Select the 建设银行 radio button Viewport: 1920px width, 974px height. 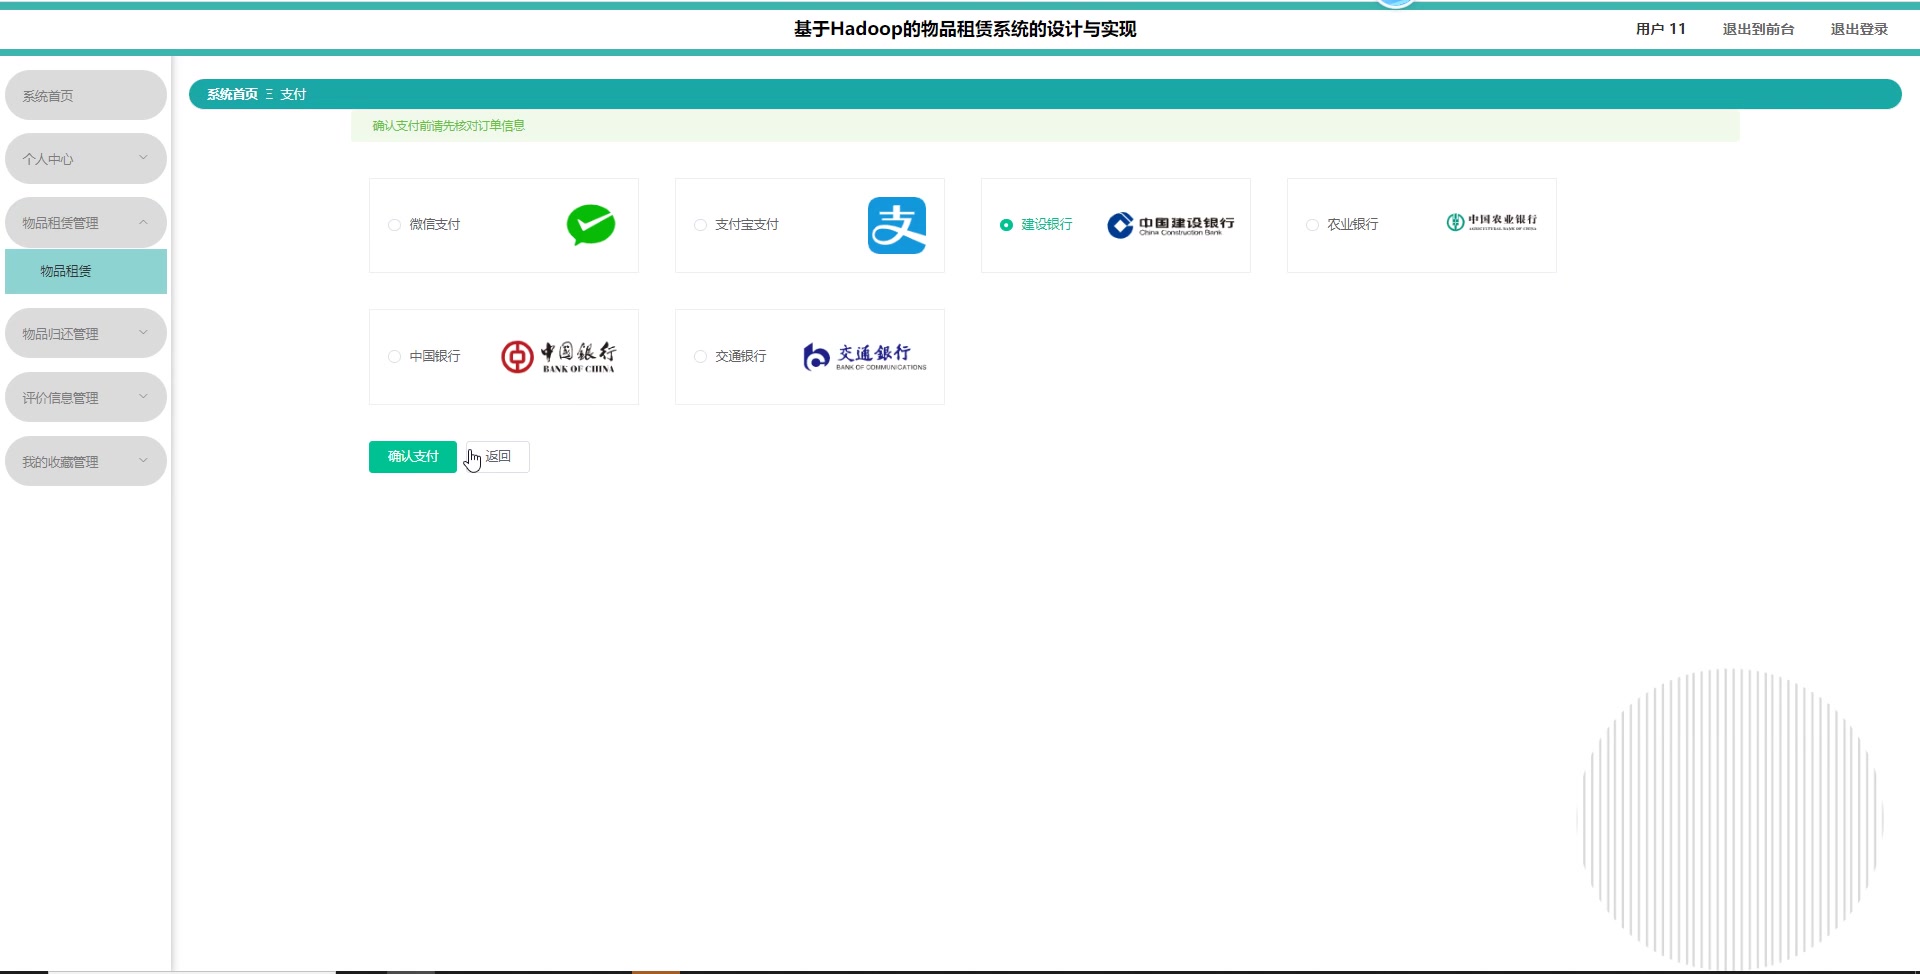(x=1006, y=225)
